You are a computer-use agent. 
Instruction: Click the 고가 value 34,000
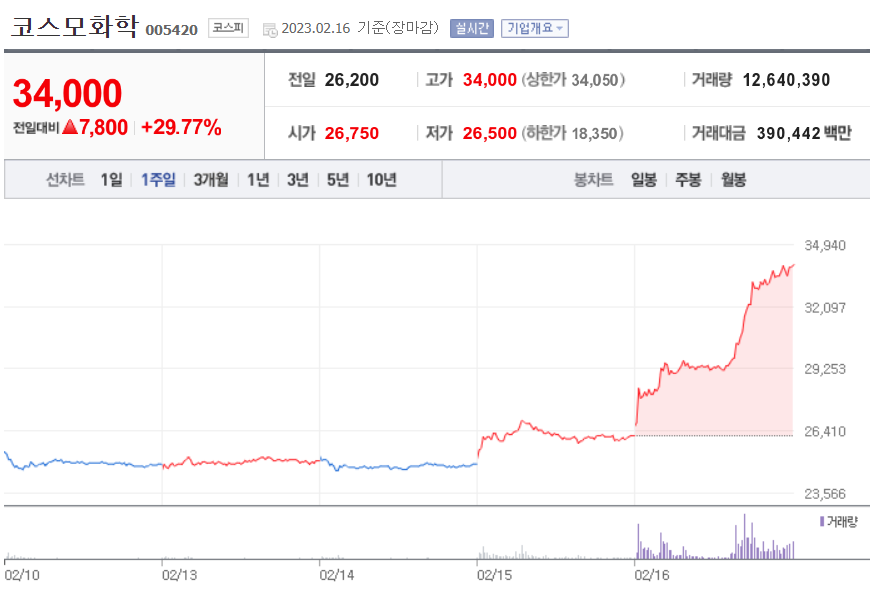[489, 80]
